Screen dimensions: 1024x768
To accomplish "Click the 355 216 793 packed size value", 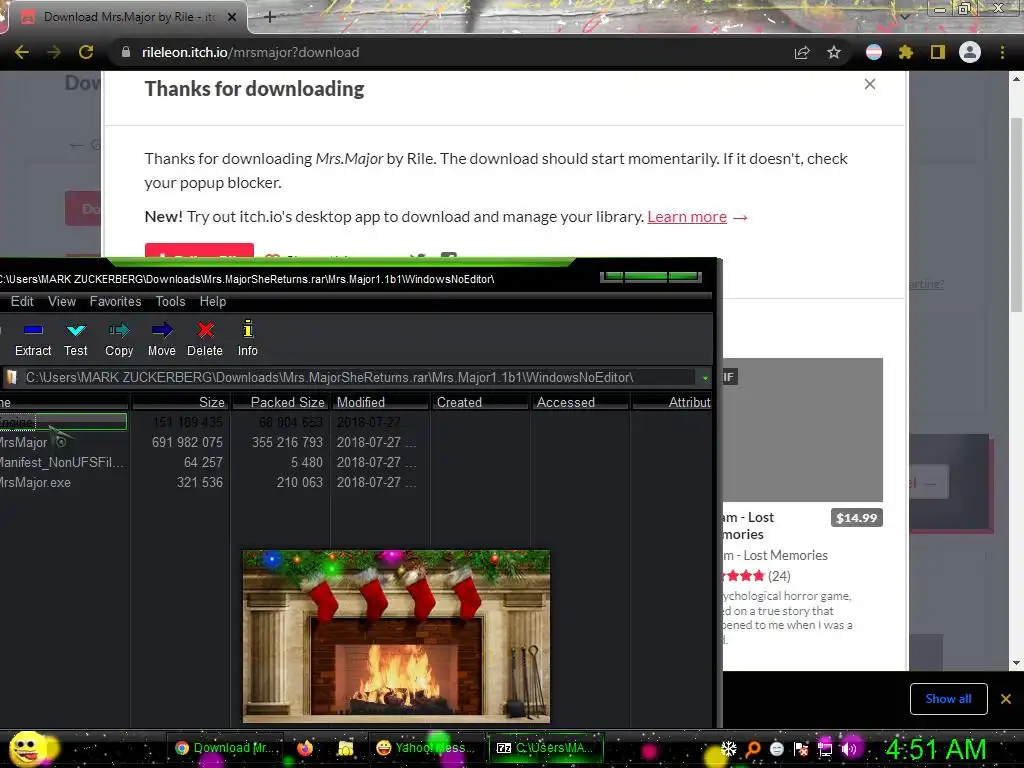I will coord(287,442).
